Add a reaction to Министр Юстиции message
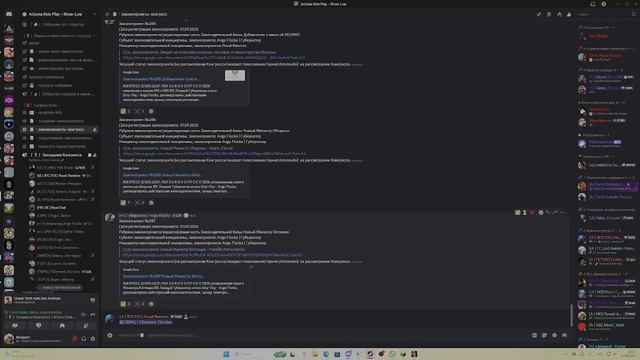Image resolution: width=640 pixels, height=360 pixels. pyautogui.click(x=151, y=304)
